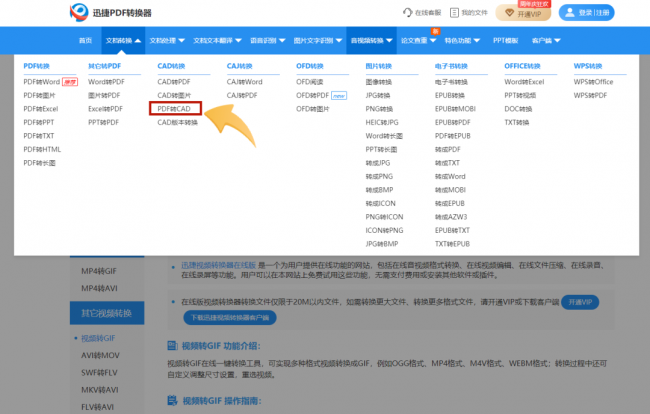Expand the 客户端 dropdown arrow
650x414 pixels.
click(557, 41)
